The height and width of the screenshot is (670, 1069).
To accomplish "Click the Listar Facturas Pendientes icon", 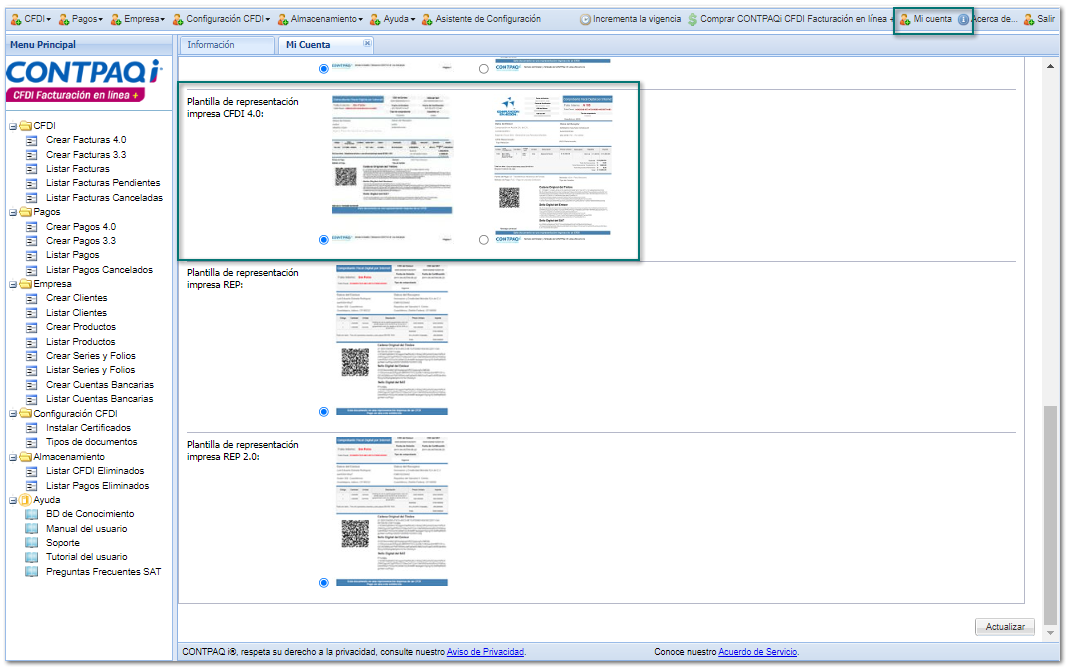I will coord(32,183).
